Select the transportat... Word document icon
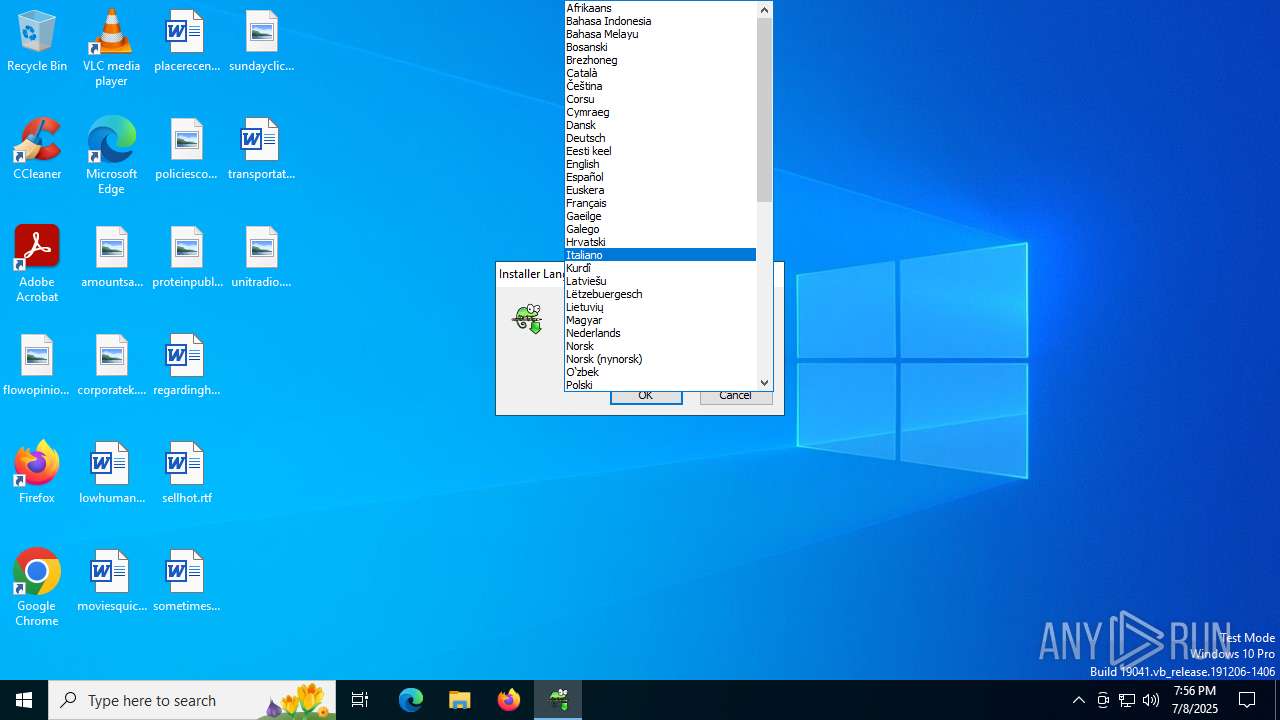The height and width of the screenshot is (720, 1280). click(261, 150)
